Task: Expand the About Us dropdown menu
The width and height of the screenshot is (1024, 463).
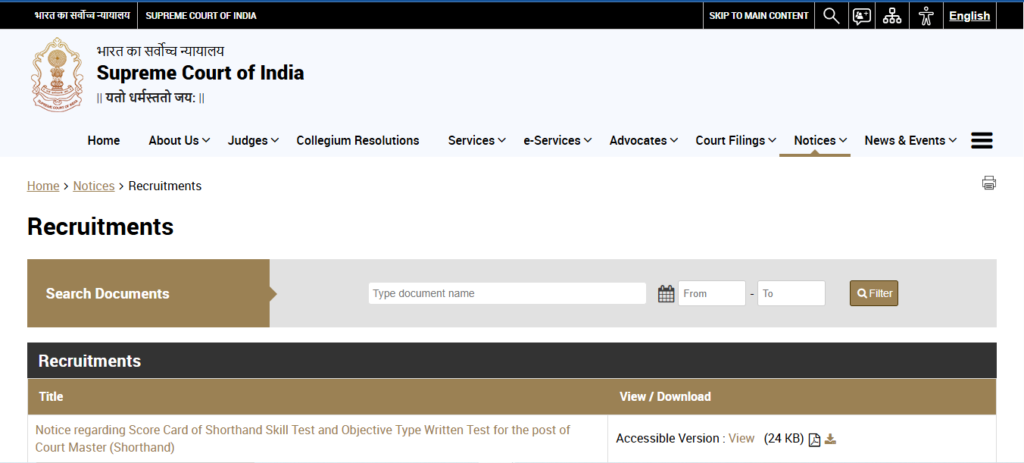Action: click(178, 141)
